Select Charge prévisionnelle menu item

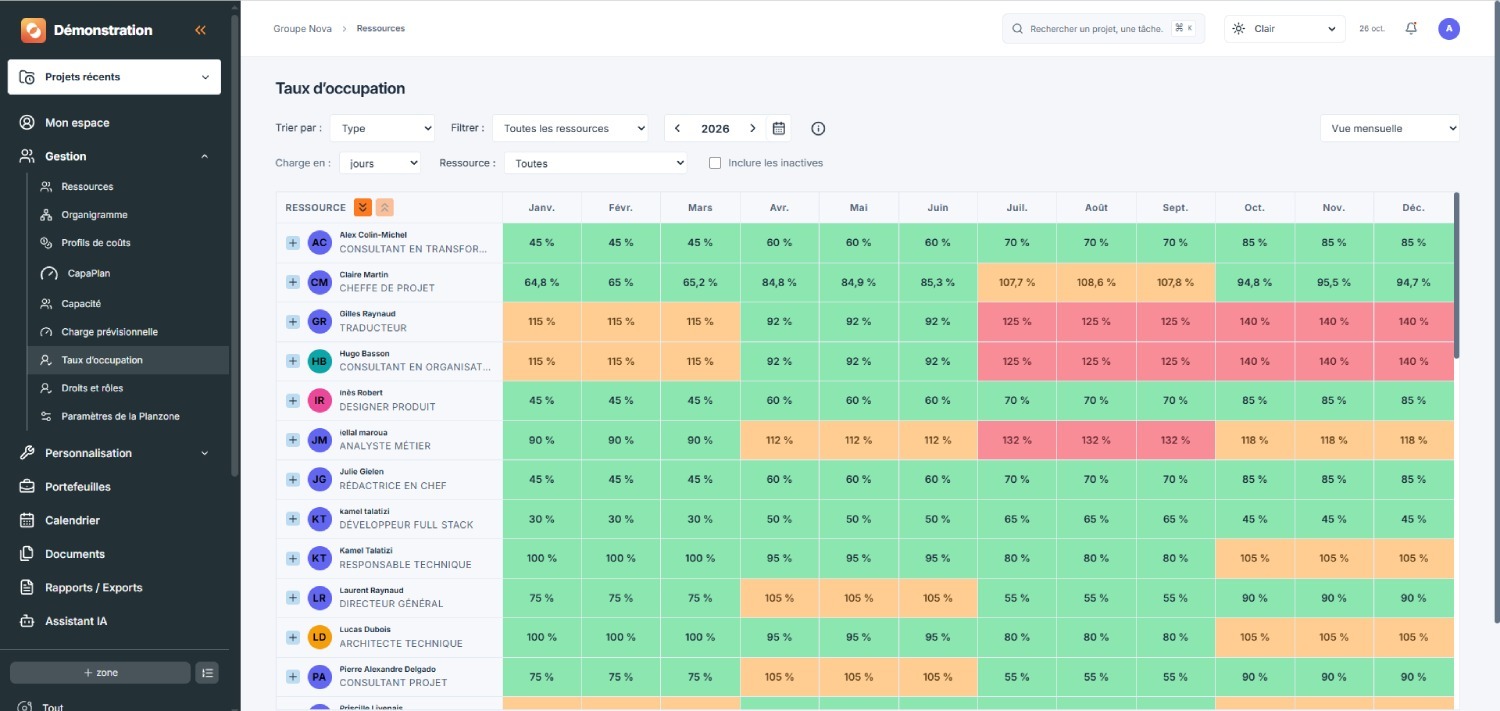tap(109, 332)
